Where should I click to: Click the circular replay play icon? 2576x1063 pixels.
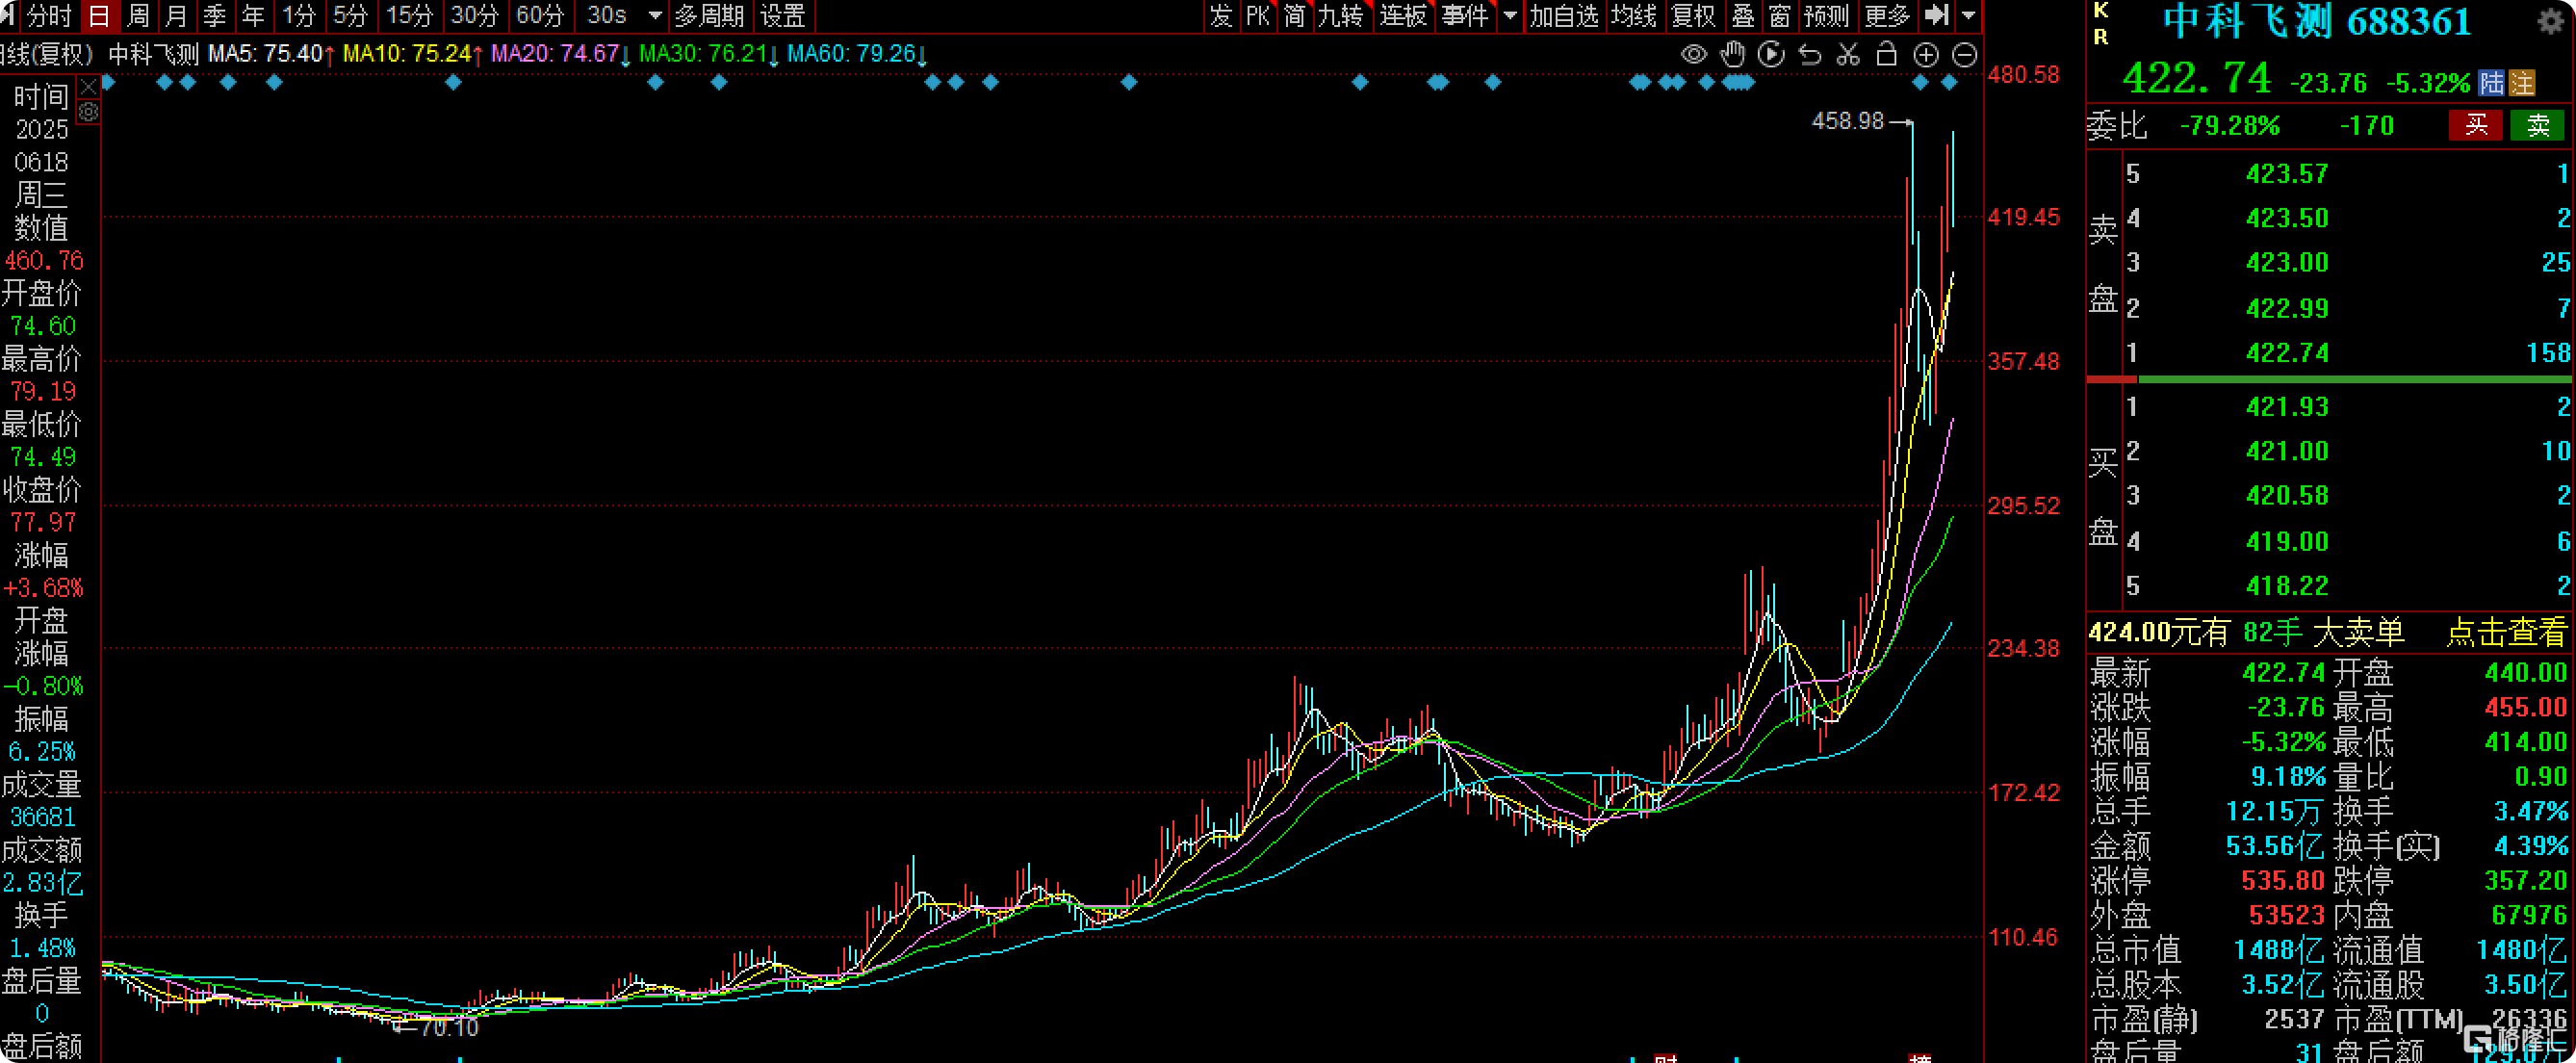click(1771, 54)
